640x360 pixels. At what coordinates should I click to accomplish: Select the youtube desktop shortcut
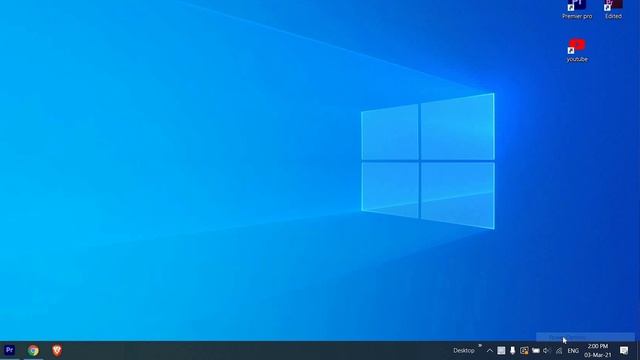[577, 51]
